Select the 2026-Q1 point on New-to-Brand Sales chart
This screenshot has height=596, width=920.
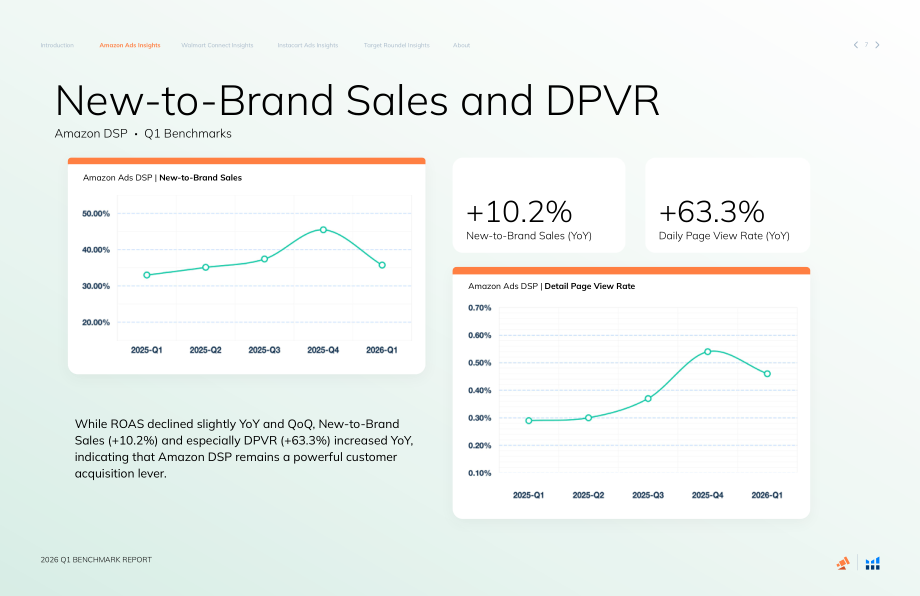pyautogui.click(x=382, y=265)
